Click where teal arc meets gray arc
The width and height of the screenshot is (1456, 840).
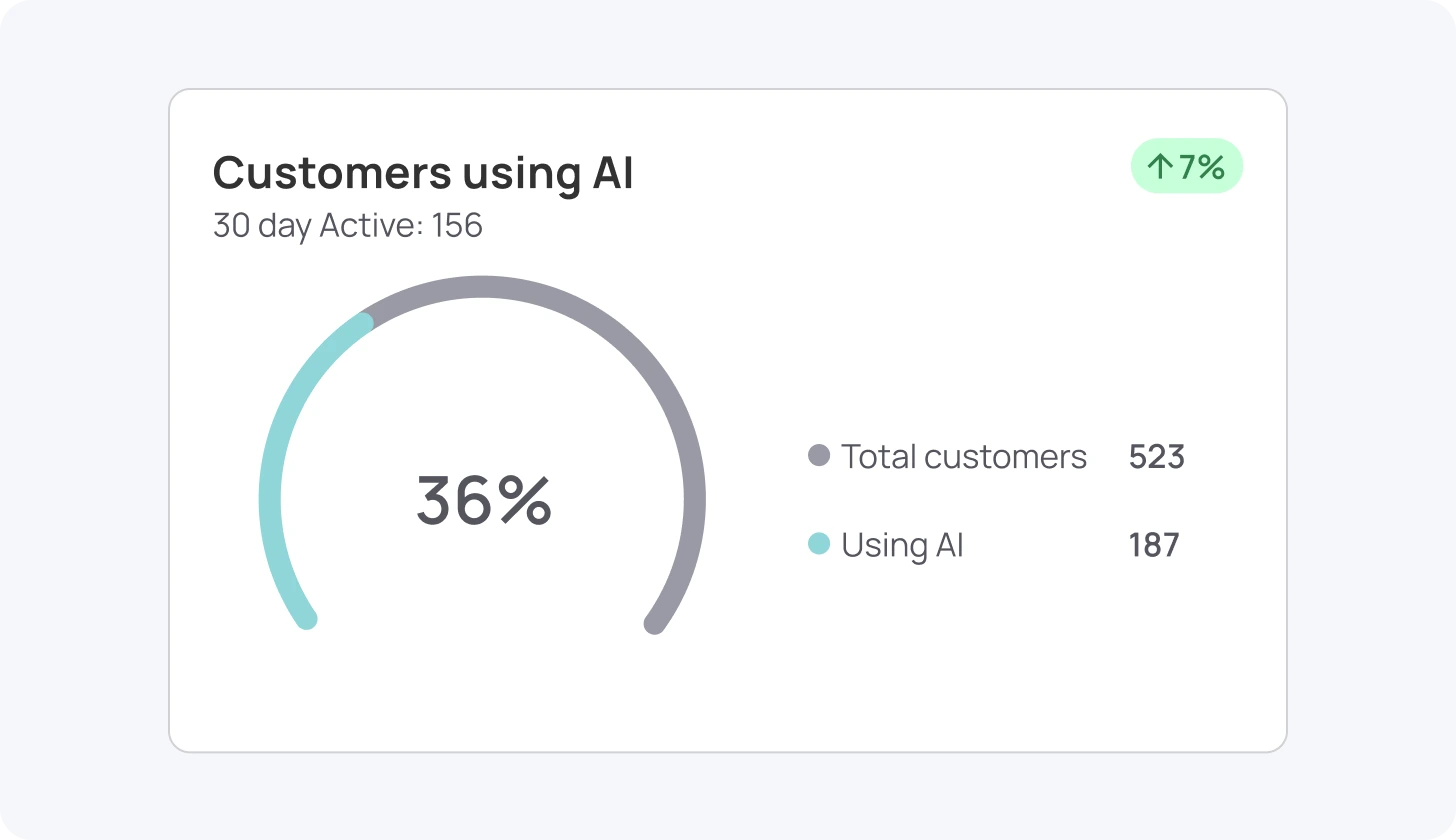point(365,321)
